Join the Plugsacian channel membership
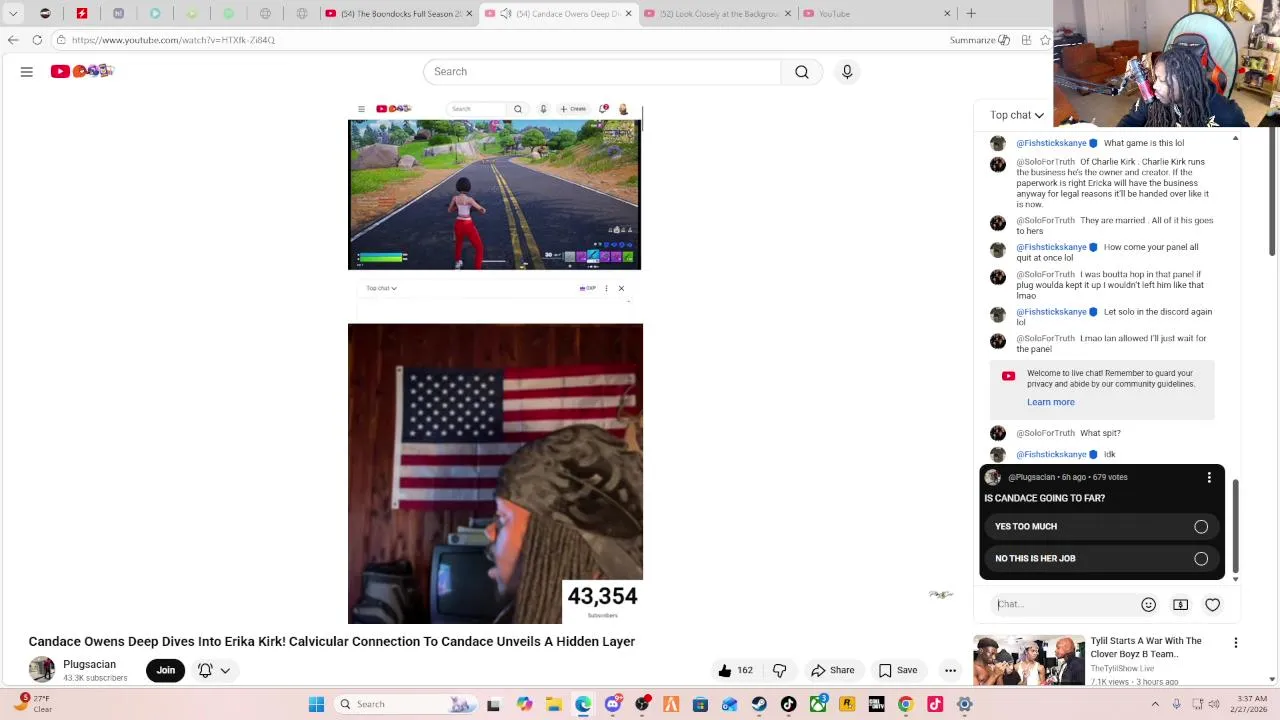This screenshot has height=720, width=1280. (x=166, y=670)
